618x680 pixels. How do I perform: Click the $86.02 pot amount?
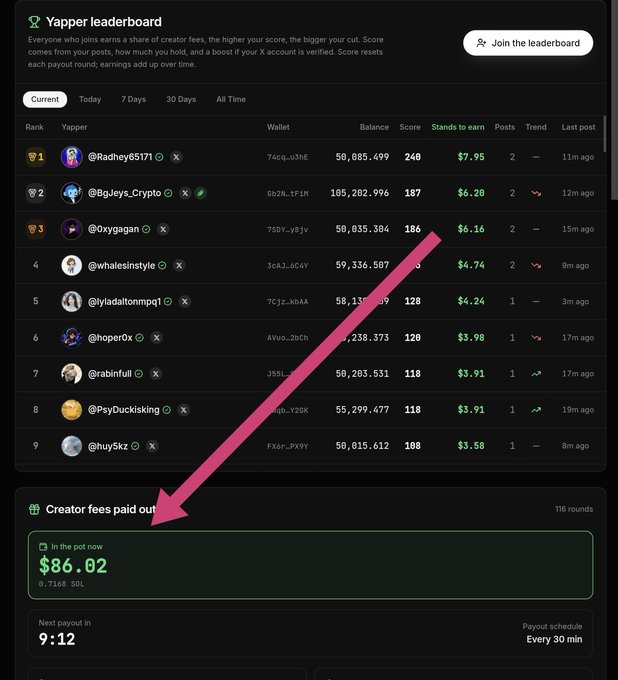(x=73, y=566)
